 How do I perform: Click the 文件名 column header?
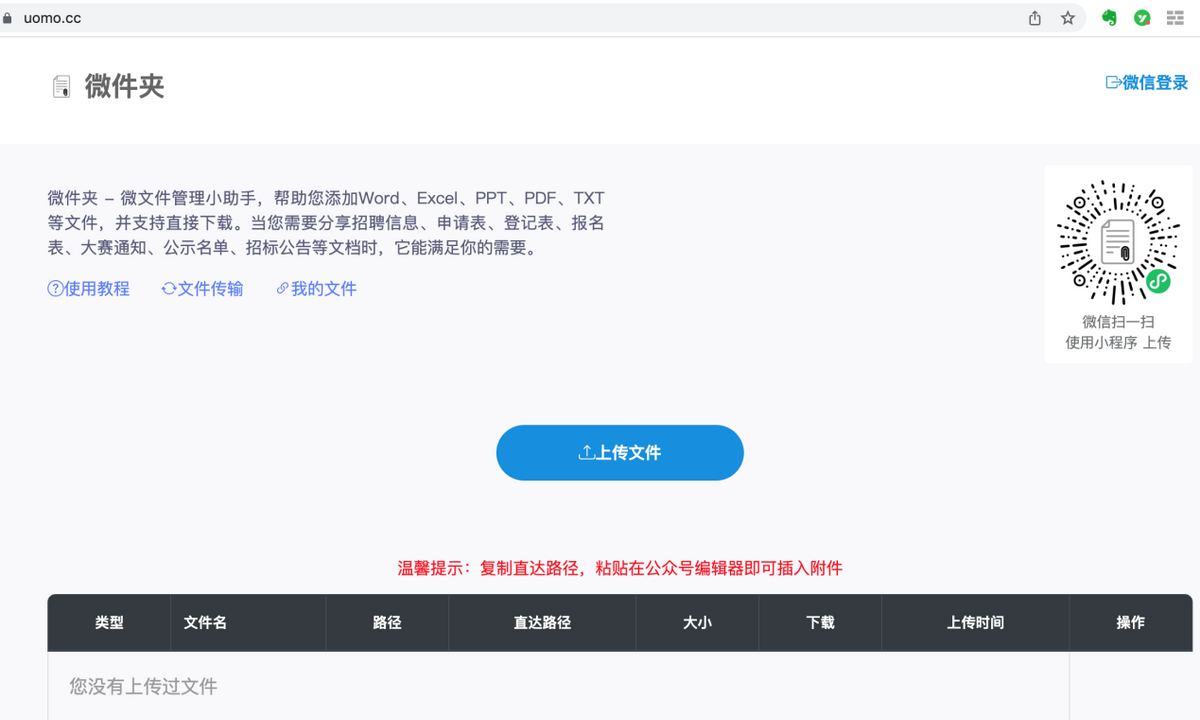coord(206,622)
